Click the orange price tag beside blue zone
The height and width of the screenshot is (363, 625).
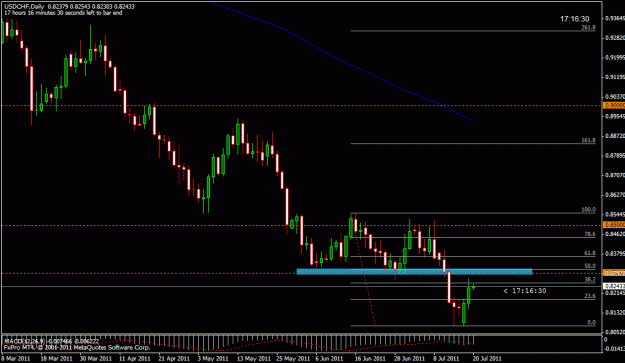coord(614,273)
